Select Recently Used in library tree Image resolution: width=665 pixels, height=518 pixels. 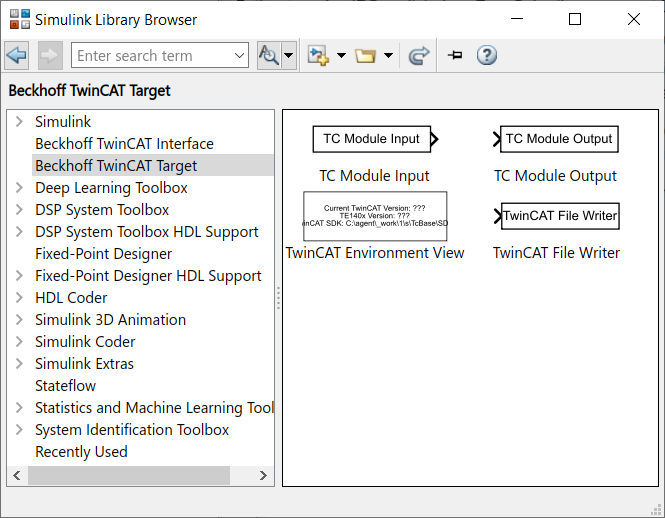(81, 452)
